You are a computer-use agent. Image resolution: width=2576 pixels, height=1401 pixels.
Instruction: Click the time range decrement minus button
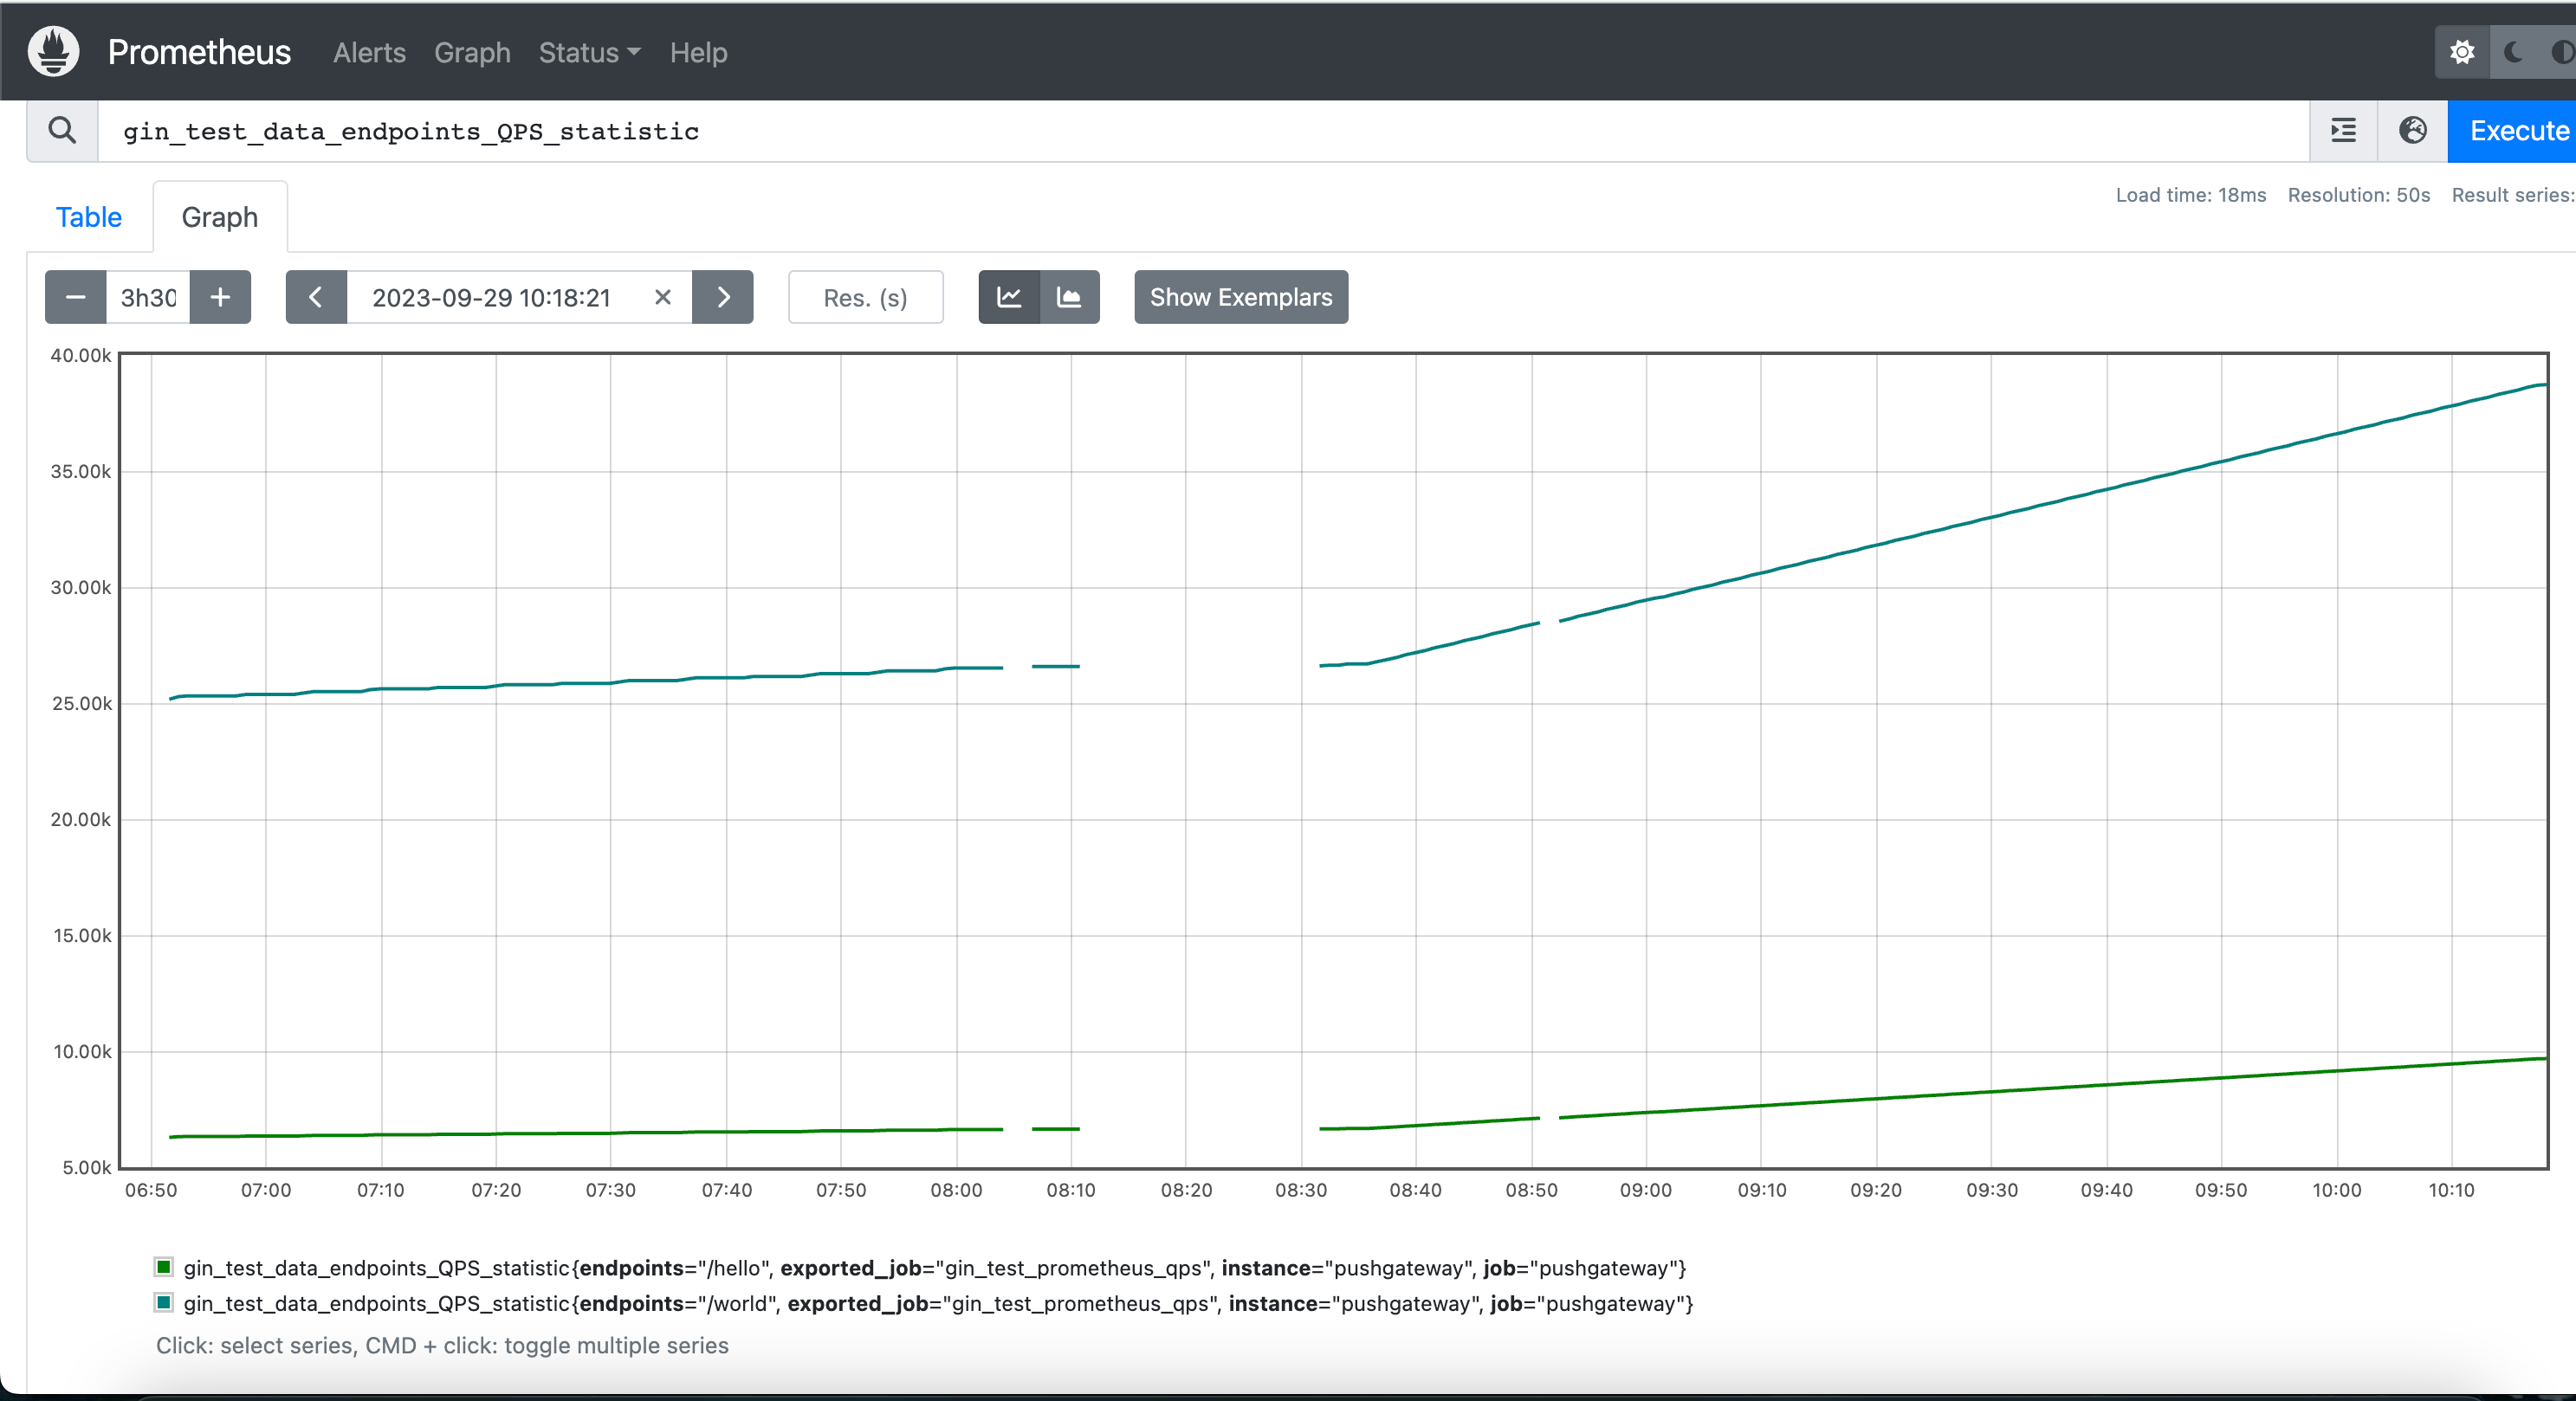pos(76,297)
